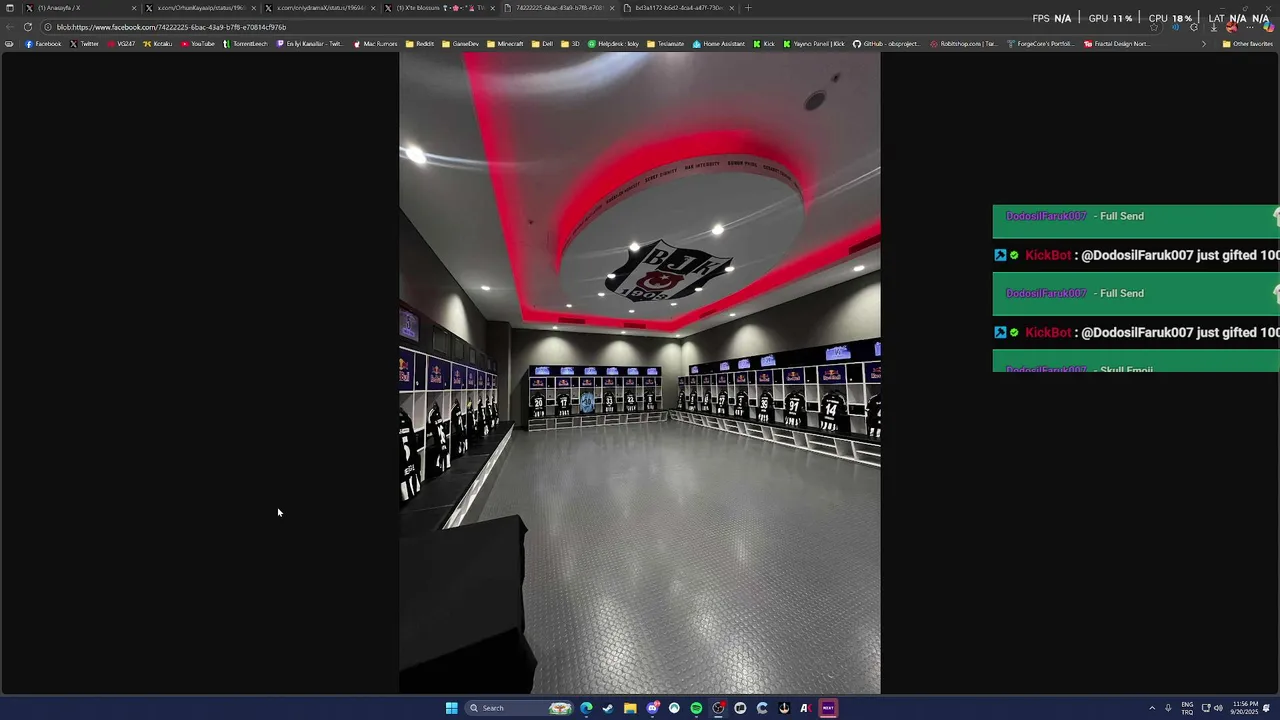The height and width of the screenshot is (720, 1280).
Task: Open the Facebook bookmark
Action: (x=43, y=44)
